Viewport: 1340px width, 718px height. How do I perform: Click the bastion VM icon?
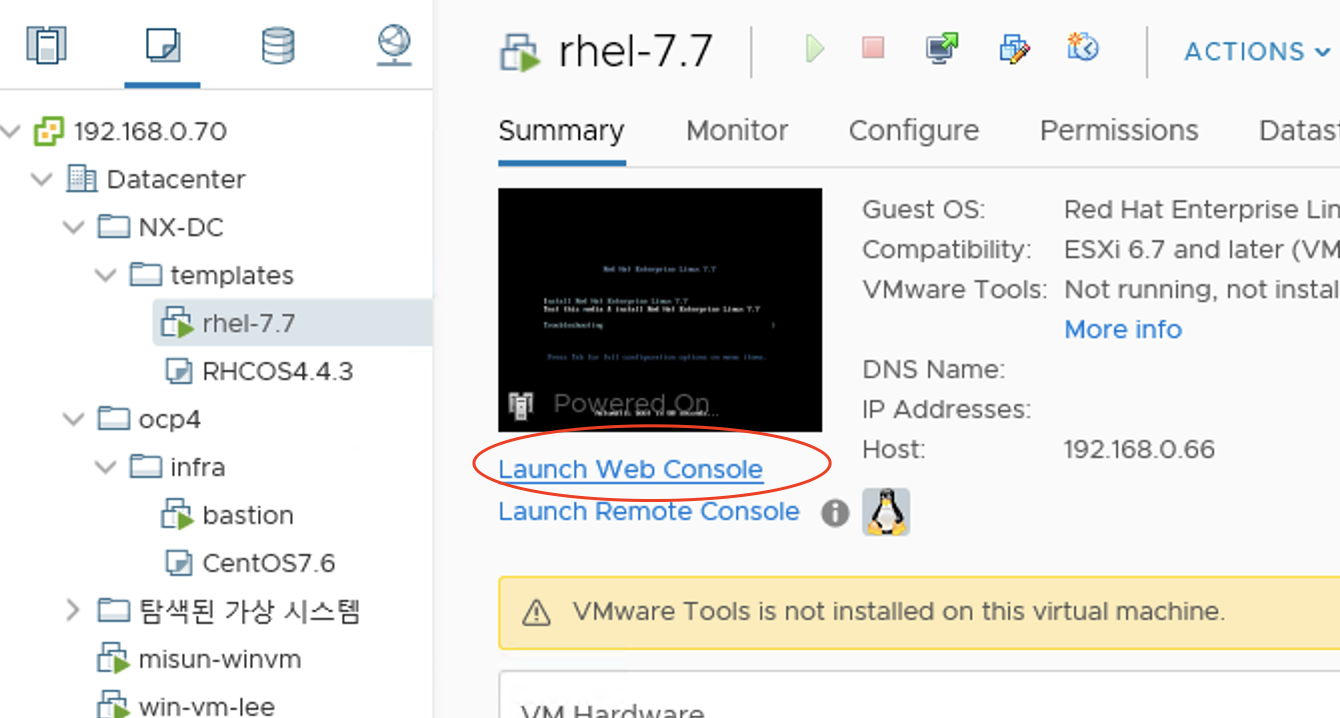pos(177,515)
